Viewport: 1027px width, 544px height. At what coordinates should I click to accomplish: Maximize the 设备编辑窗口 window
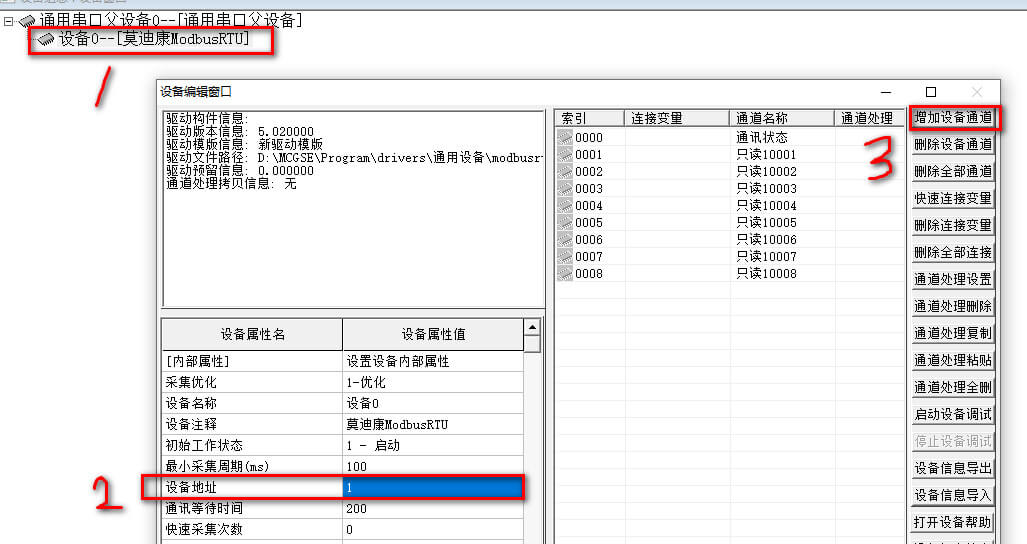931,92
